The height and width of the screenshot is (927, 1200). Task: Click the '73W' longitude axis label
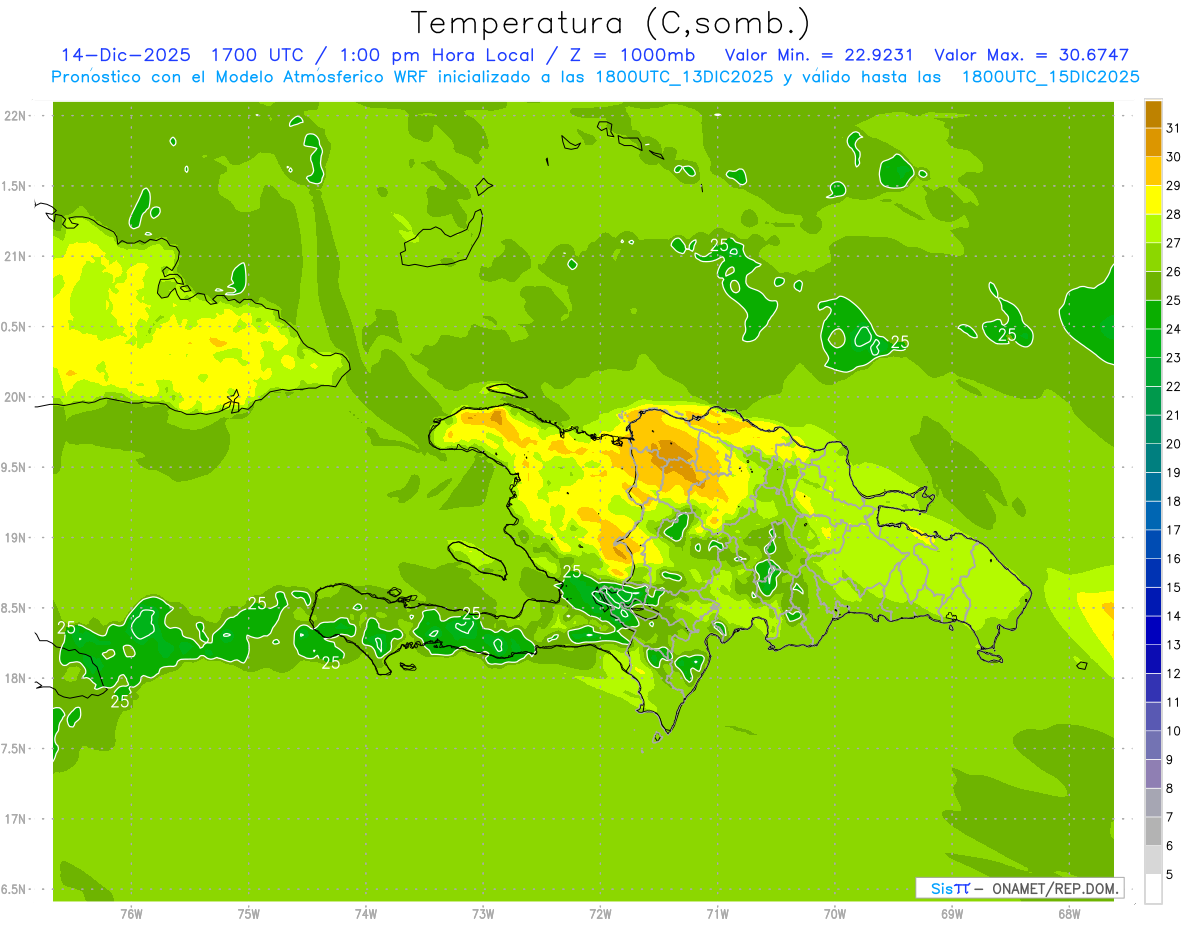click(483, 913)
